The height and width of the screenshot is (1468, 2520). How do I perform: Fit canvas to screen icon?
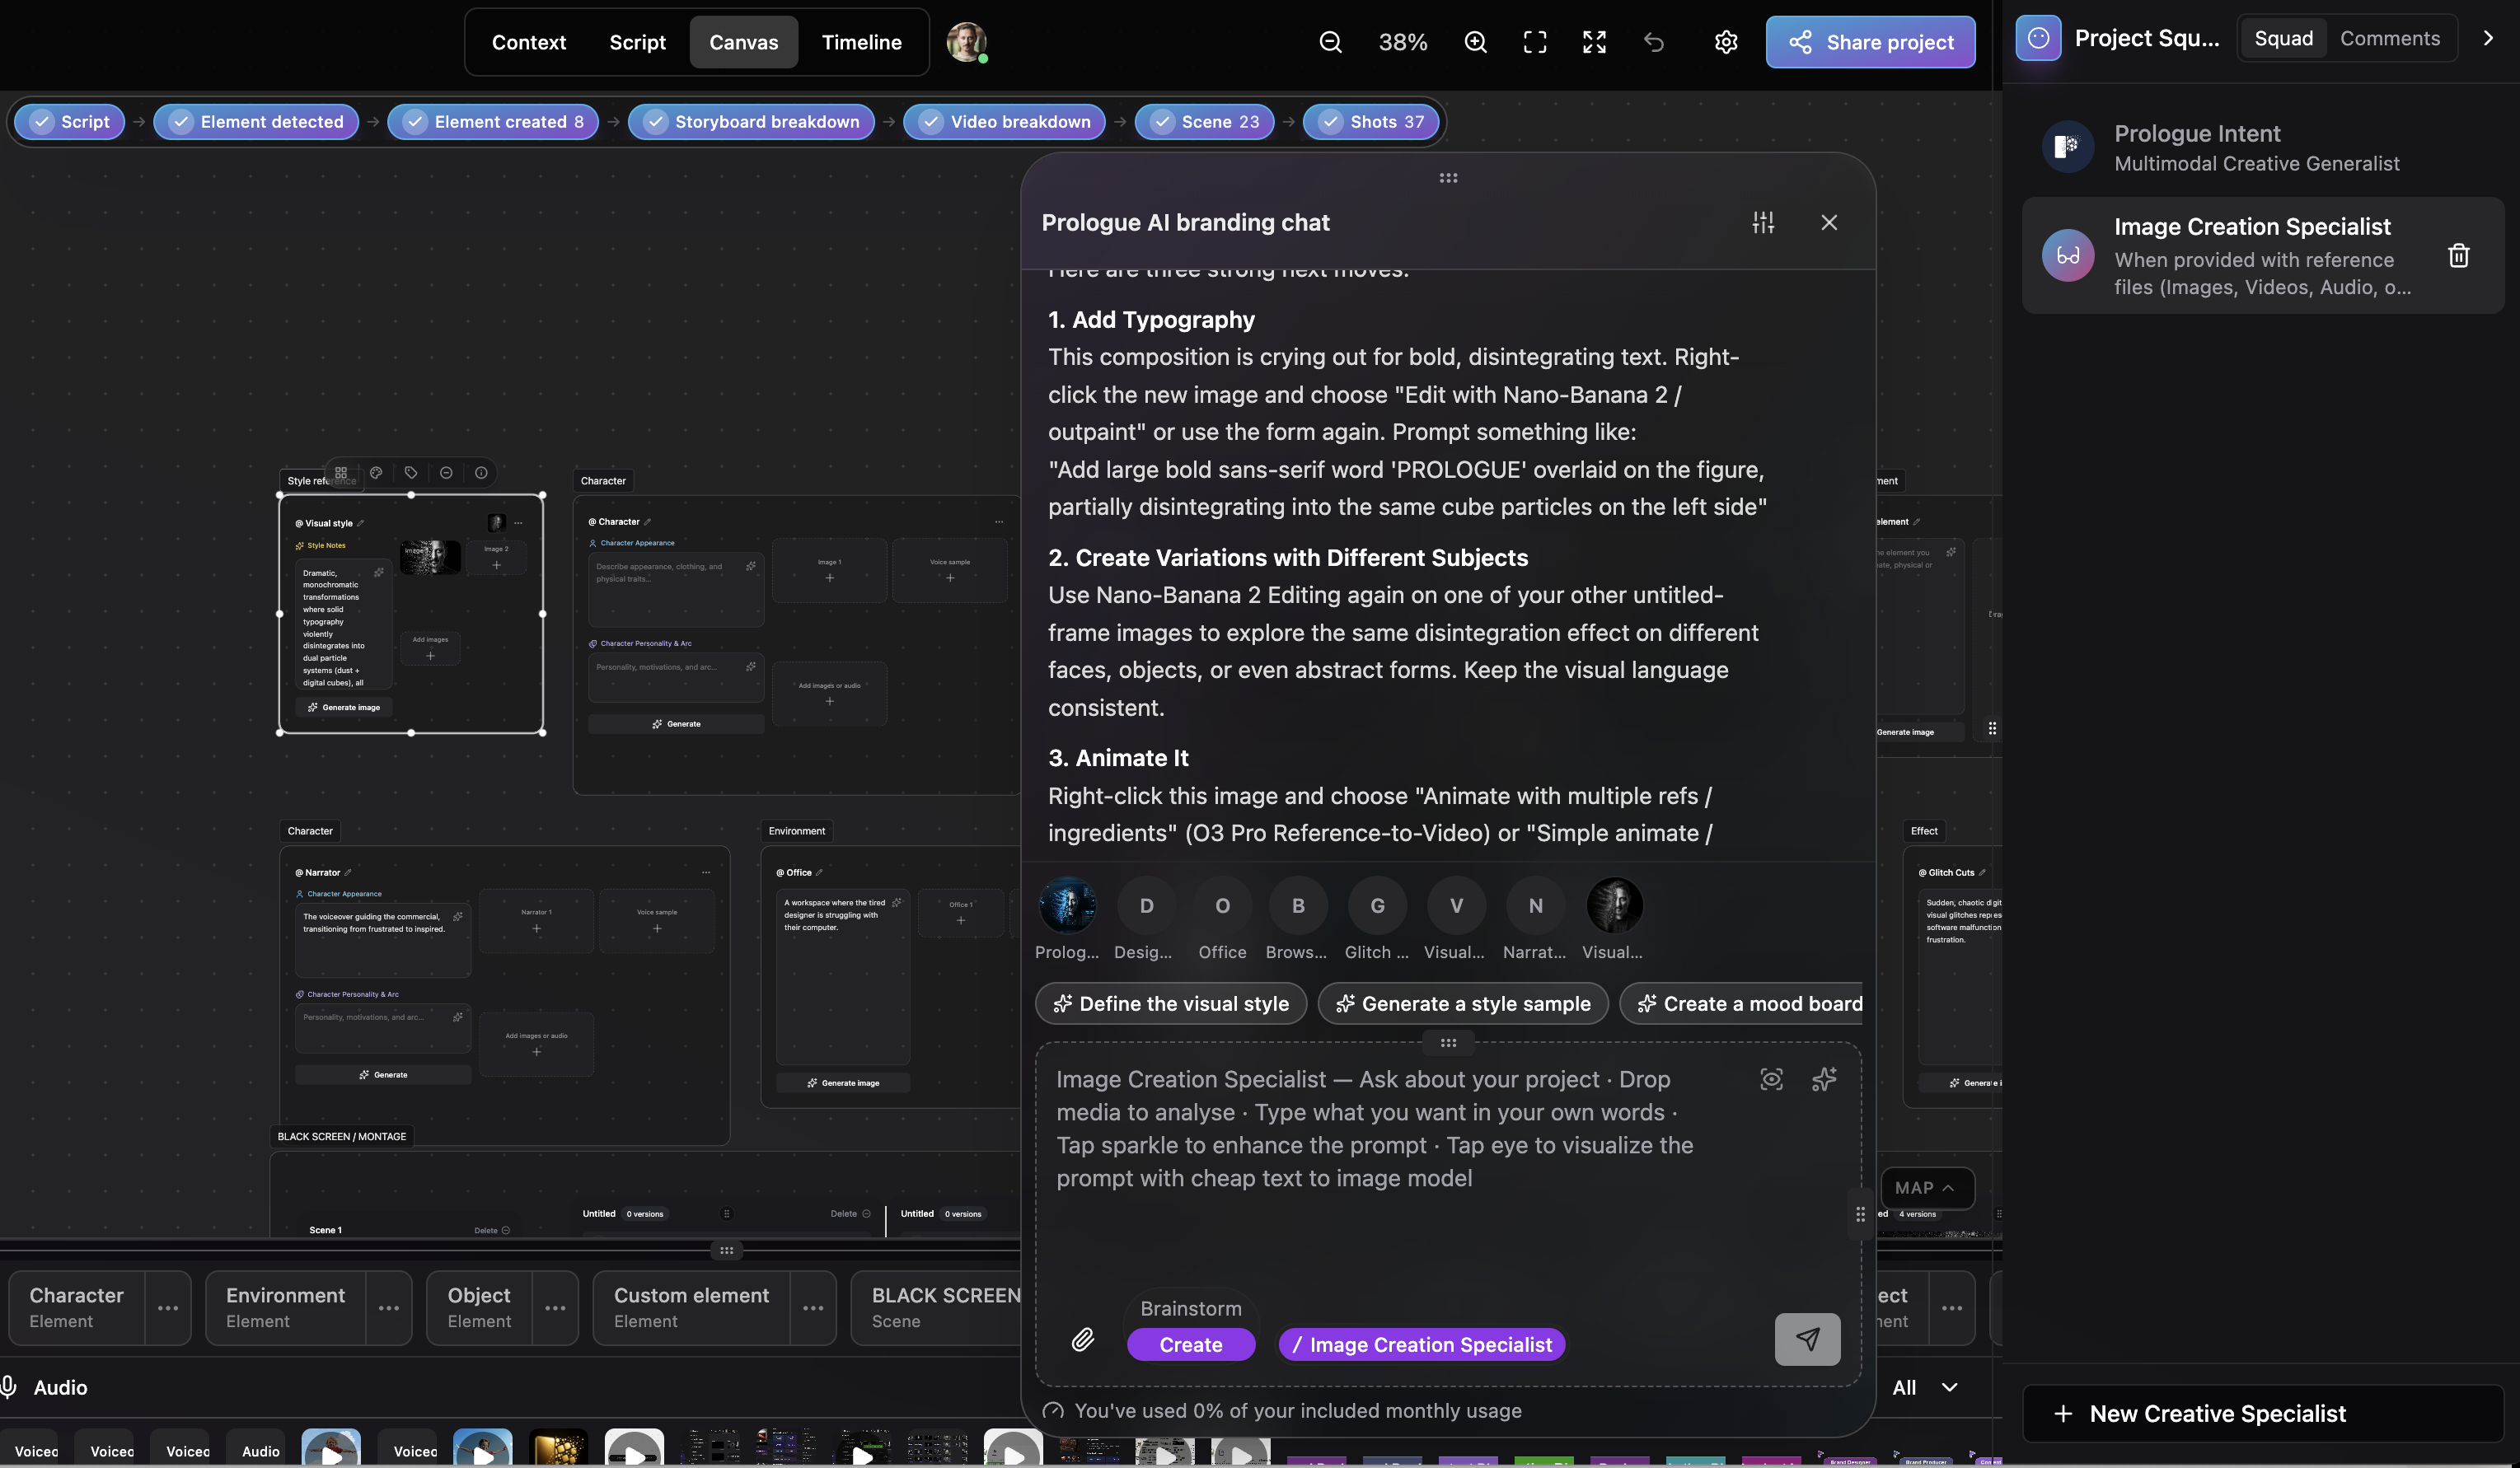(x=1534, y=42)
